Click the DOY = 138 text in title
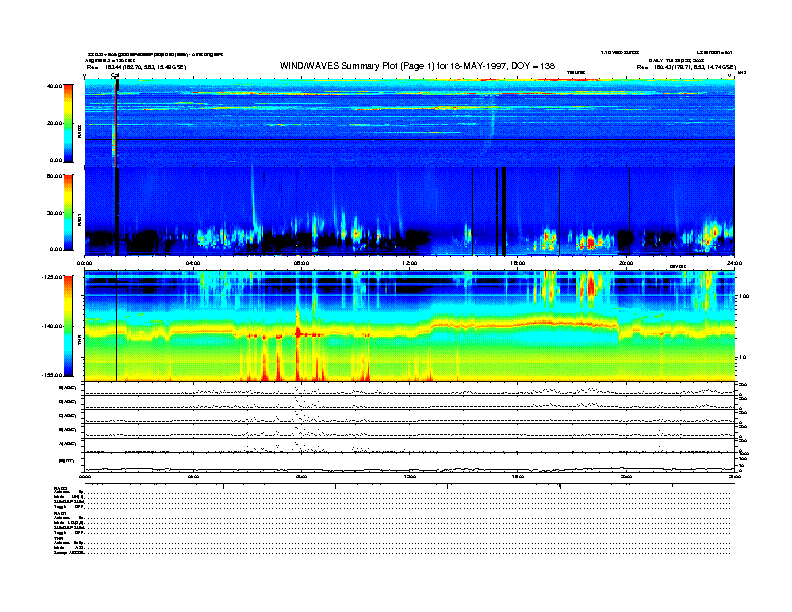The image size is (792, 612). [533, 66]
